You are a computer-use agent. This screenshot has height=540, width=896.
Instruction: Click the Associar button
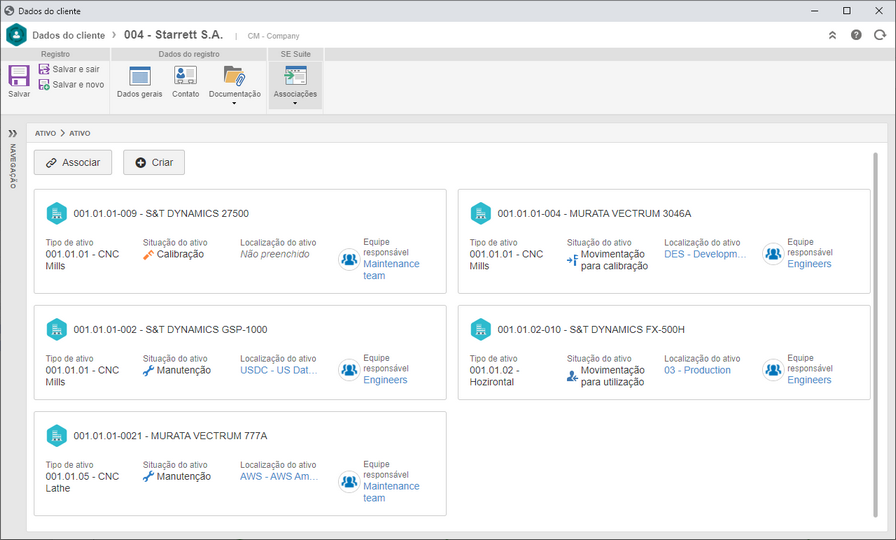tap(73, 162)
